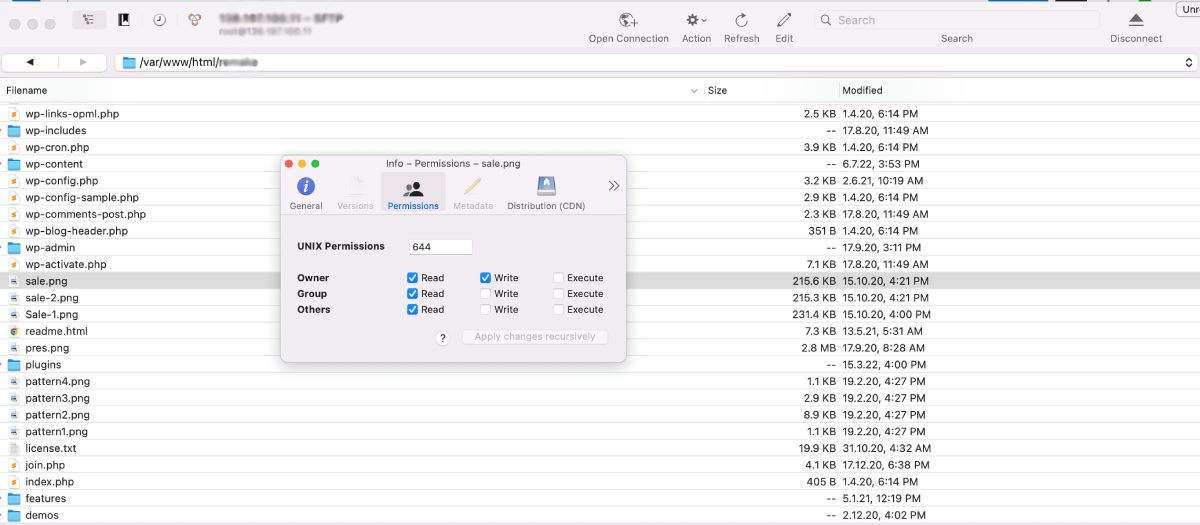Open the History clock view
Viewport: 1200px width, 525px height.
point(160,20)
